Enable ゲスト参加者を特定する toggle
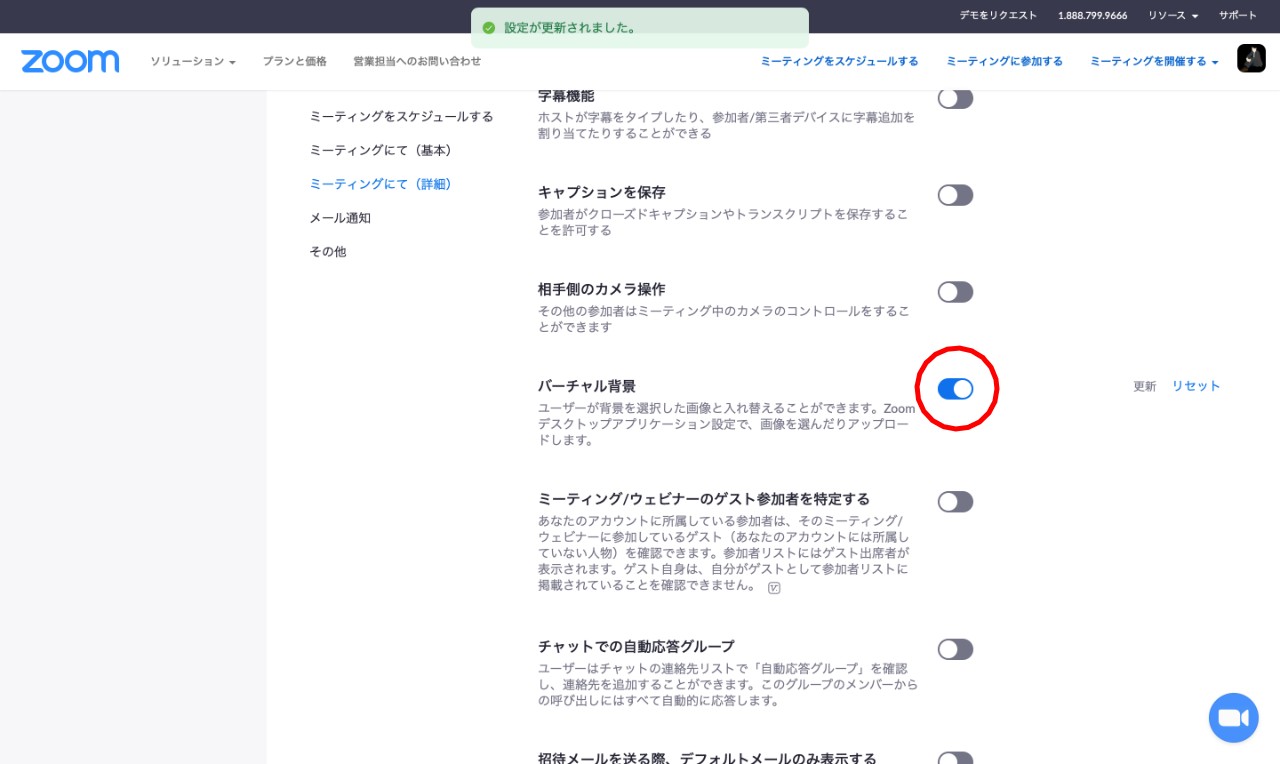This screenshot has width=1280, height=764. click(x=955, y=502)
